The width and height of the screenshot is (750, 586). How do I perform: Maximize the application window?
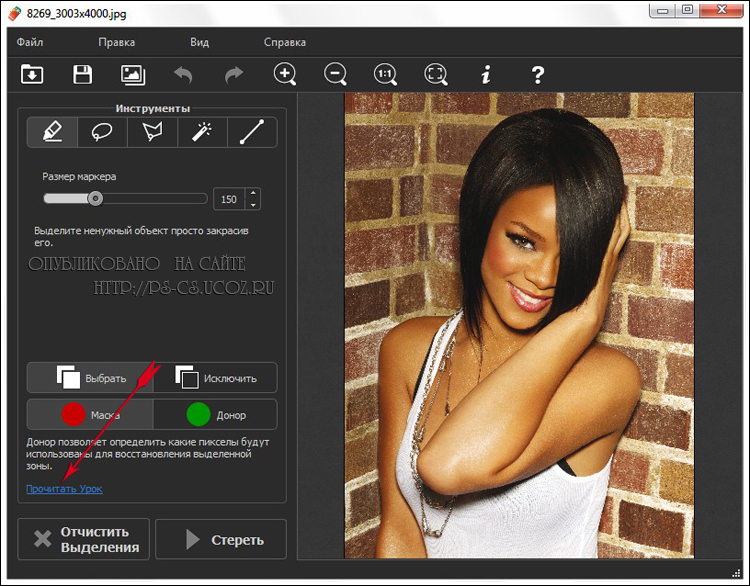coord(688,10)
